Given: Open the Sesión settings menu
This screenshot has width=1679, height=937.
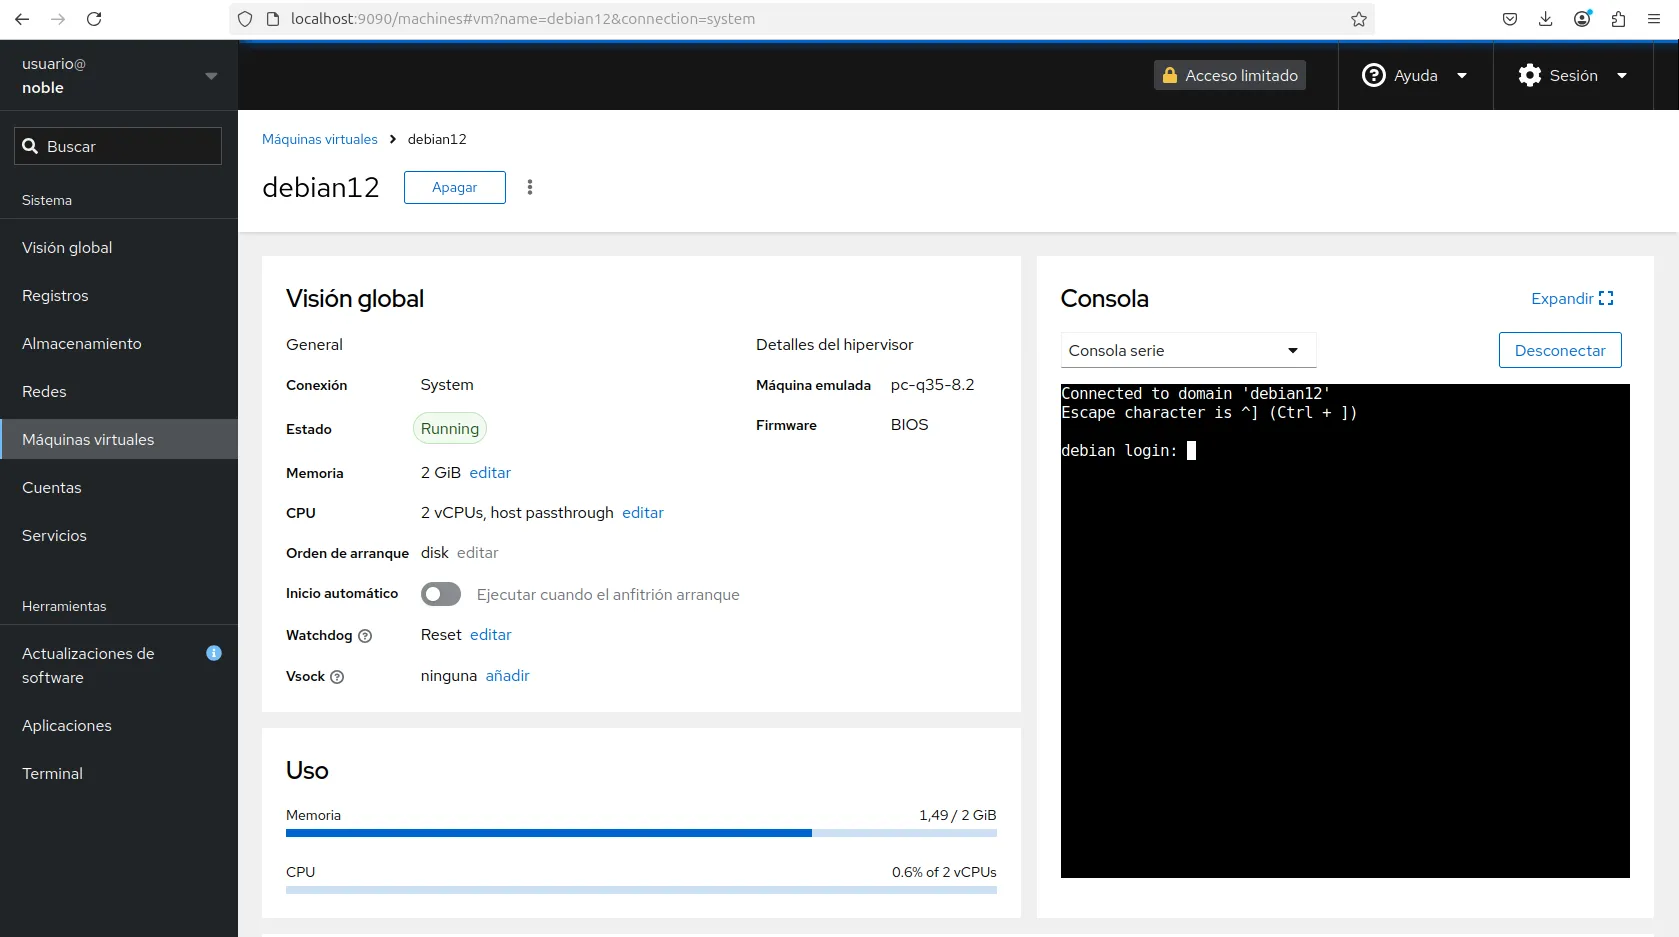Looking at the screenshot, I should 1573,76.
